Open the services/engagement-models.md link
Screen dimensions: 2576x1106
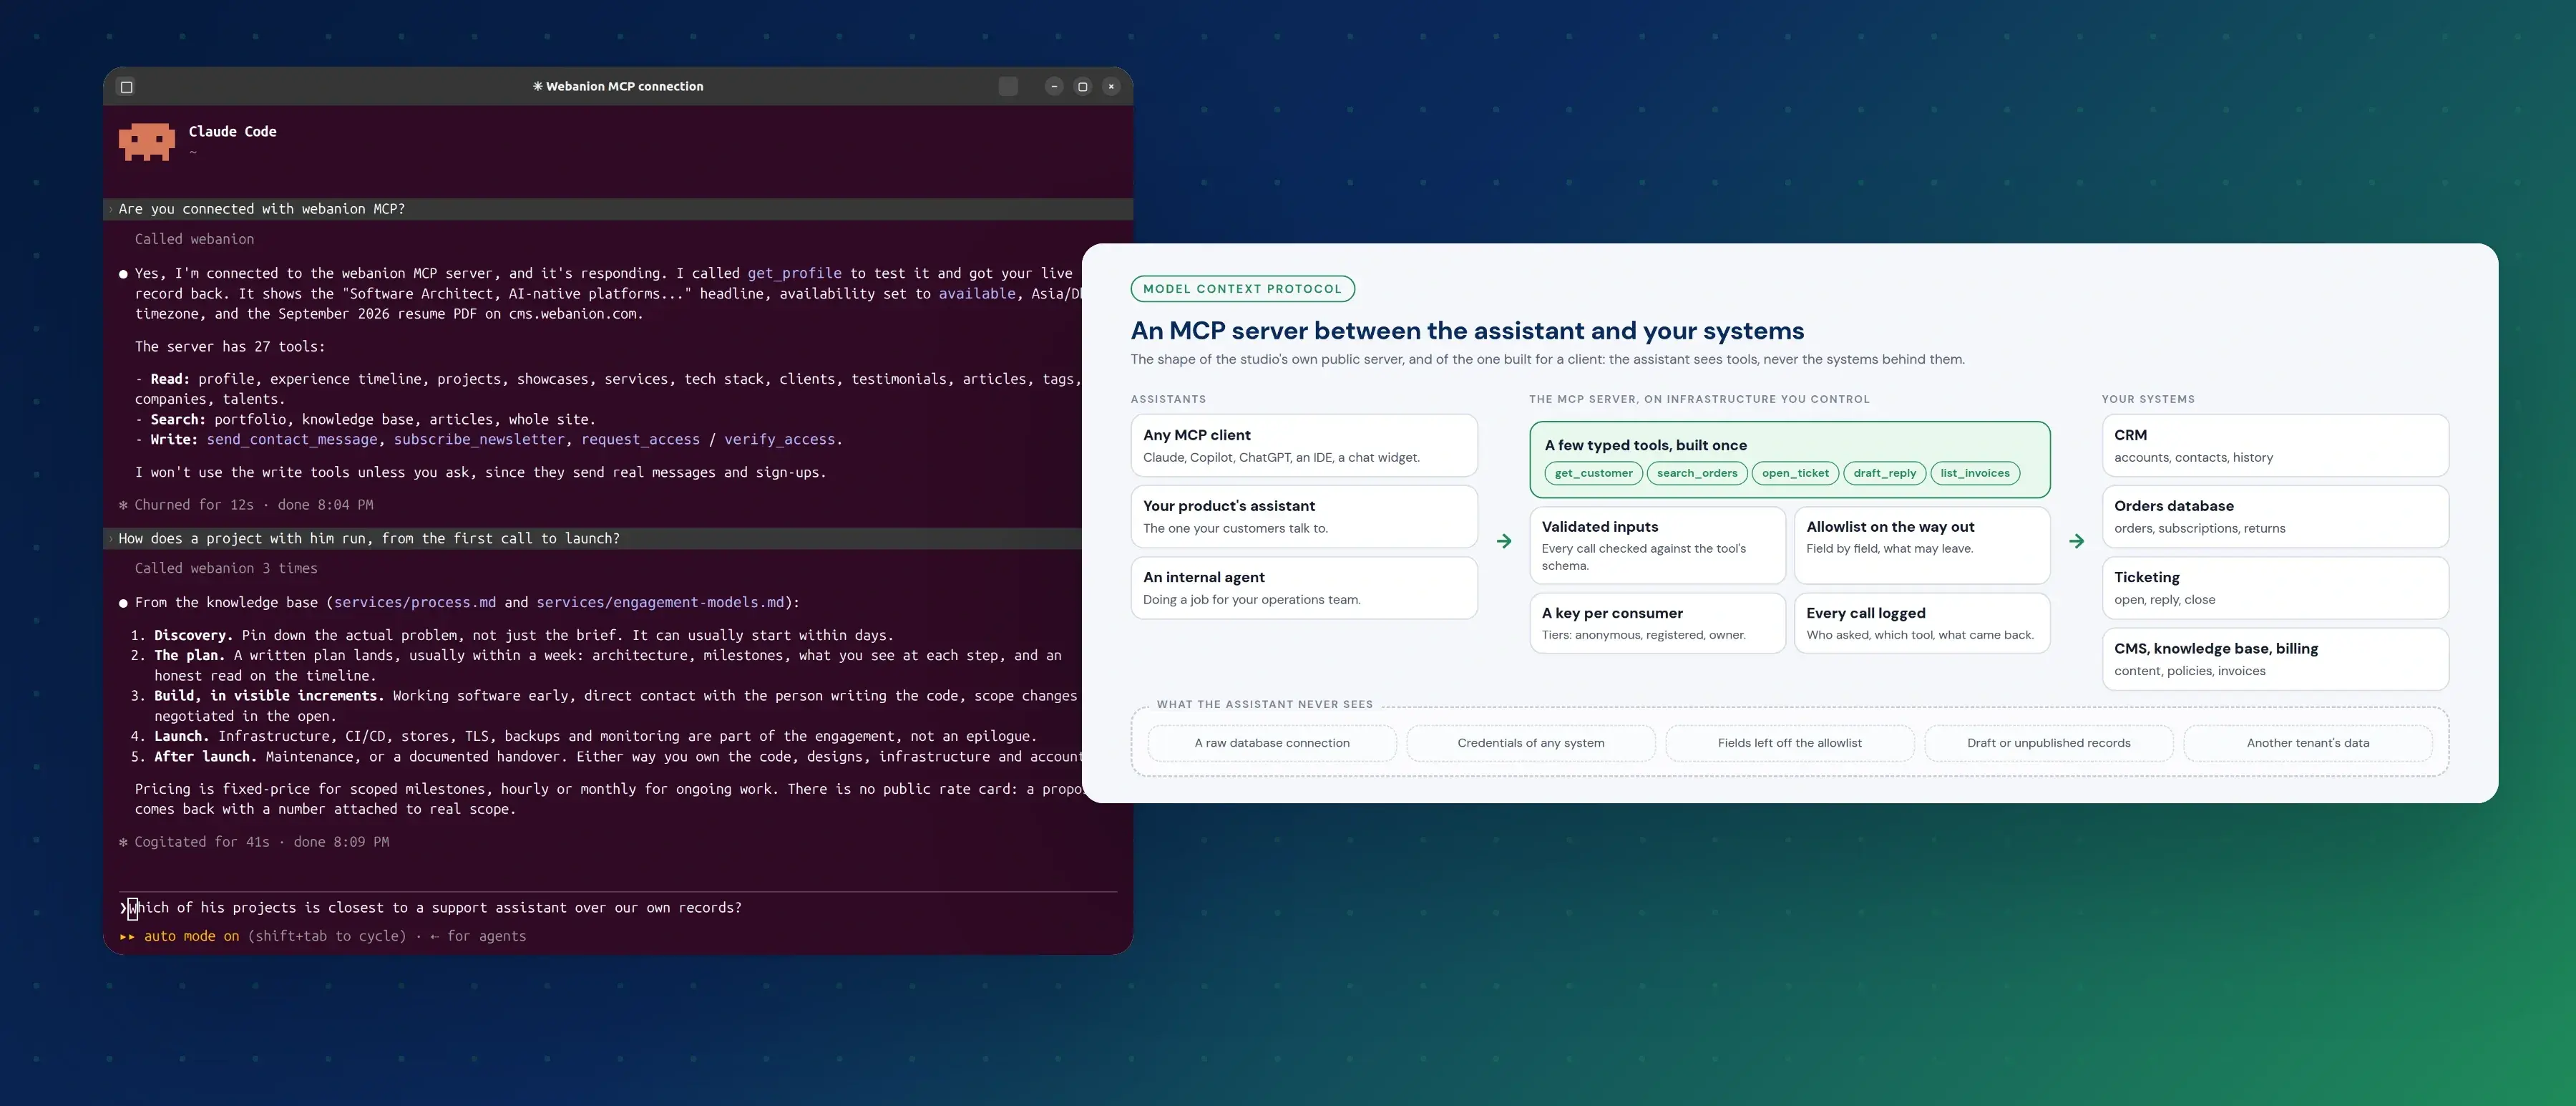click(x=660, y=602)
